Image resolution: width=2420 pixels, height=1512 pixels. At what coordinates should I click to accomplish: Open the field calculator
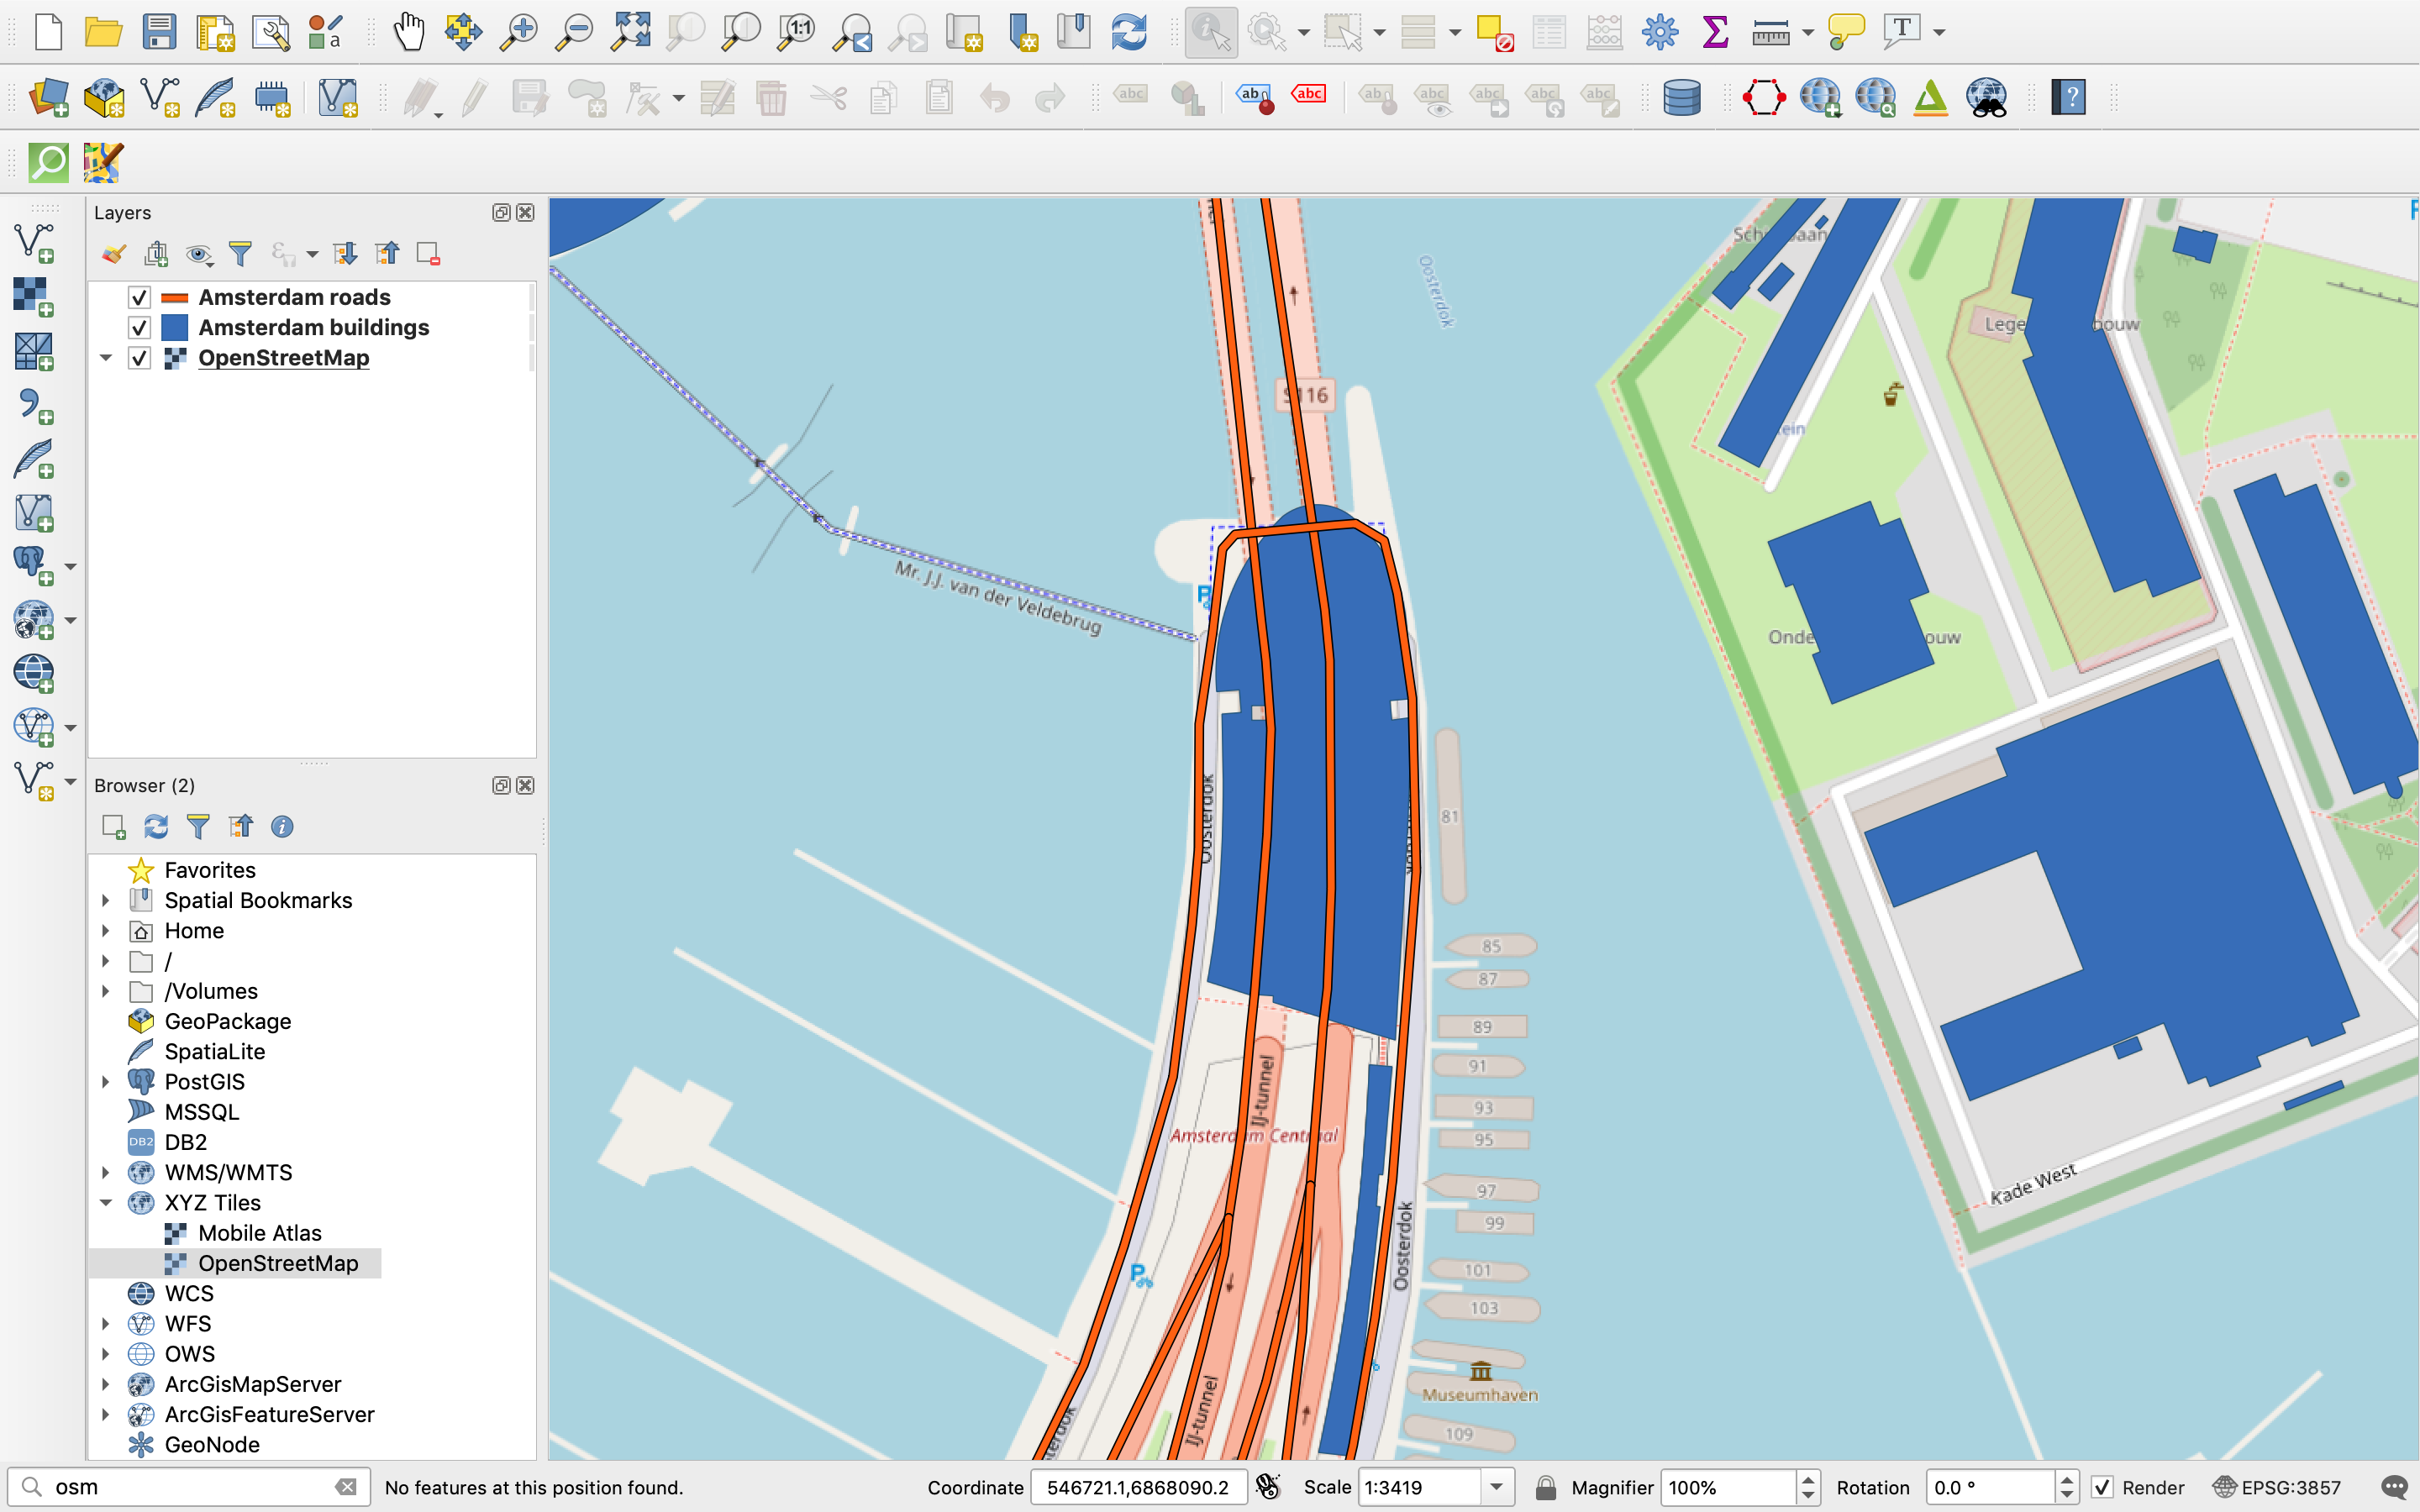(1604, 31)
